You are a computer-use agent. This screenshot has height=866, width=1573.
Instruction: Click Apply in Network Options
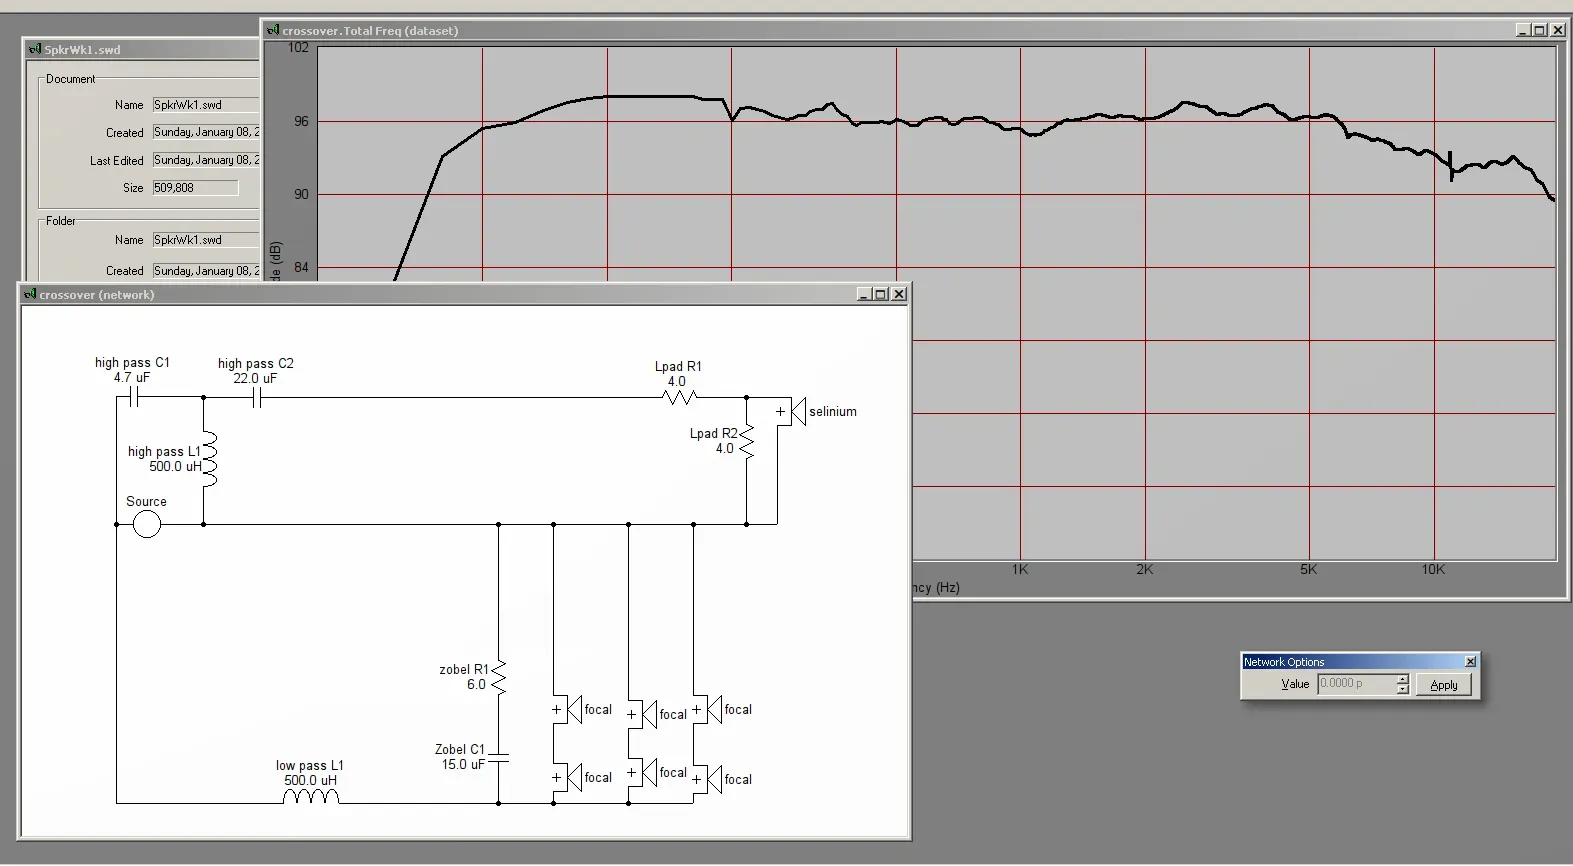tap(1443, 685)
